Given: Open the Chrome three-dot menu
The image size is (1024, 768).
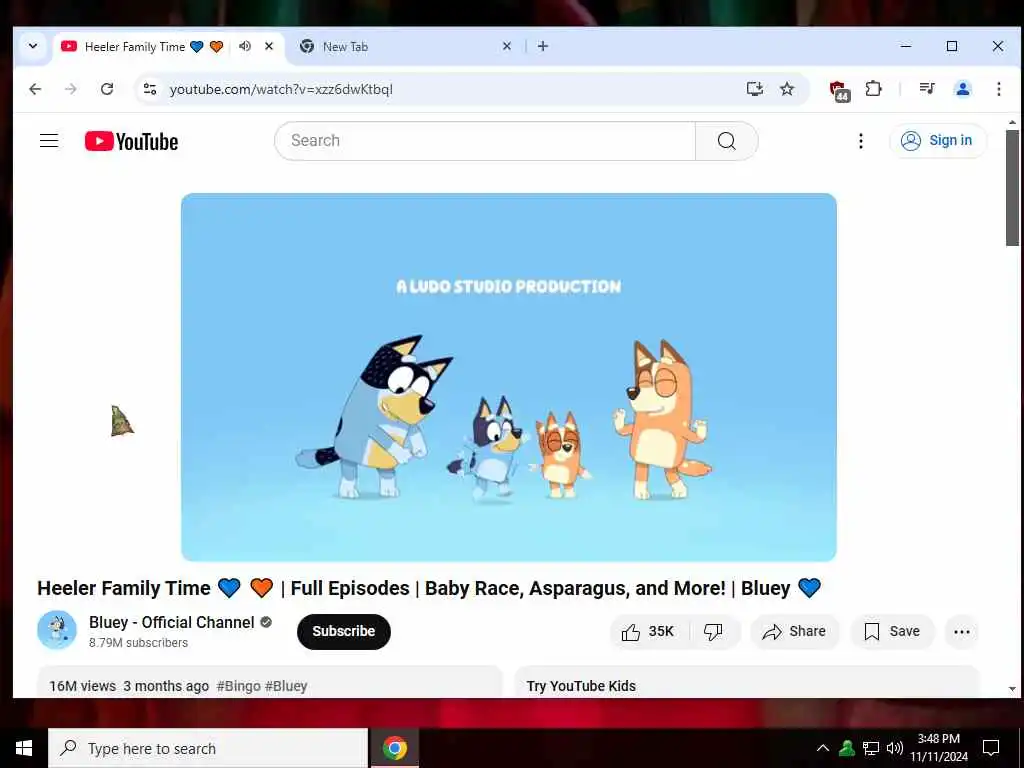Looking at the screenshot, I should point(999,89).
